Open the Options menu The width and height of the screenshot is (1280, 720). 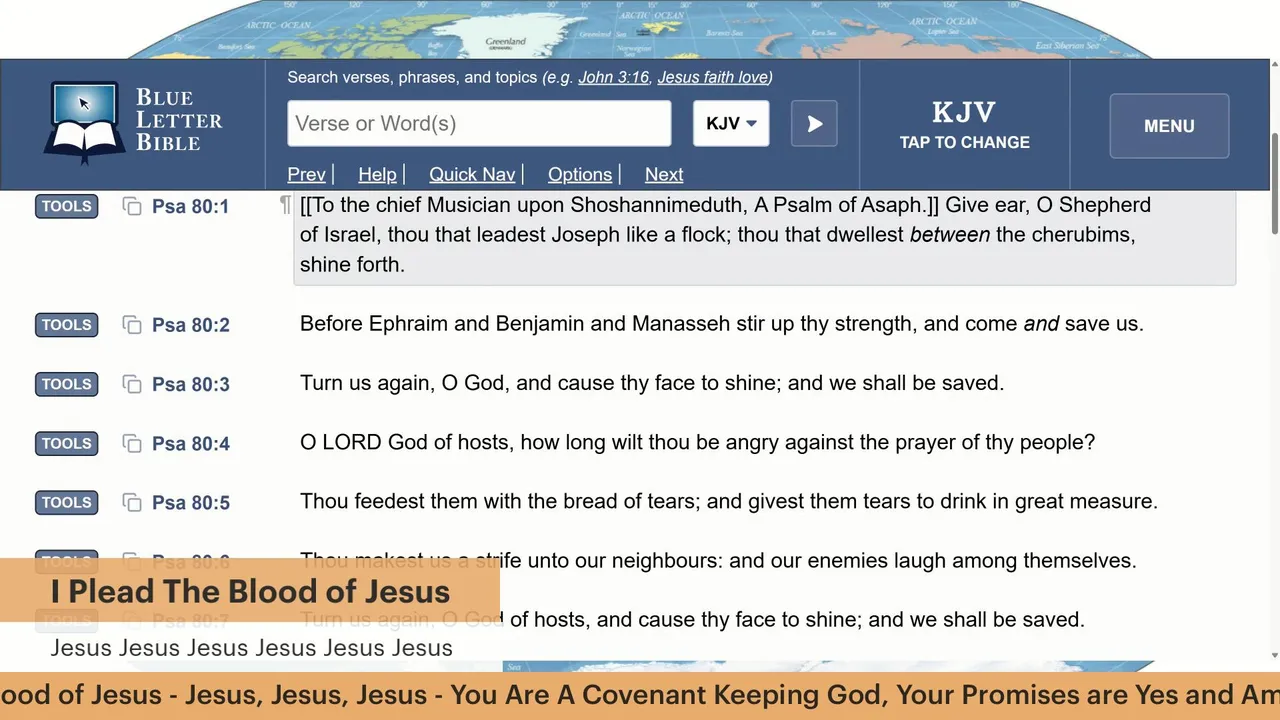pos(580,174)
